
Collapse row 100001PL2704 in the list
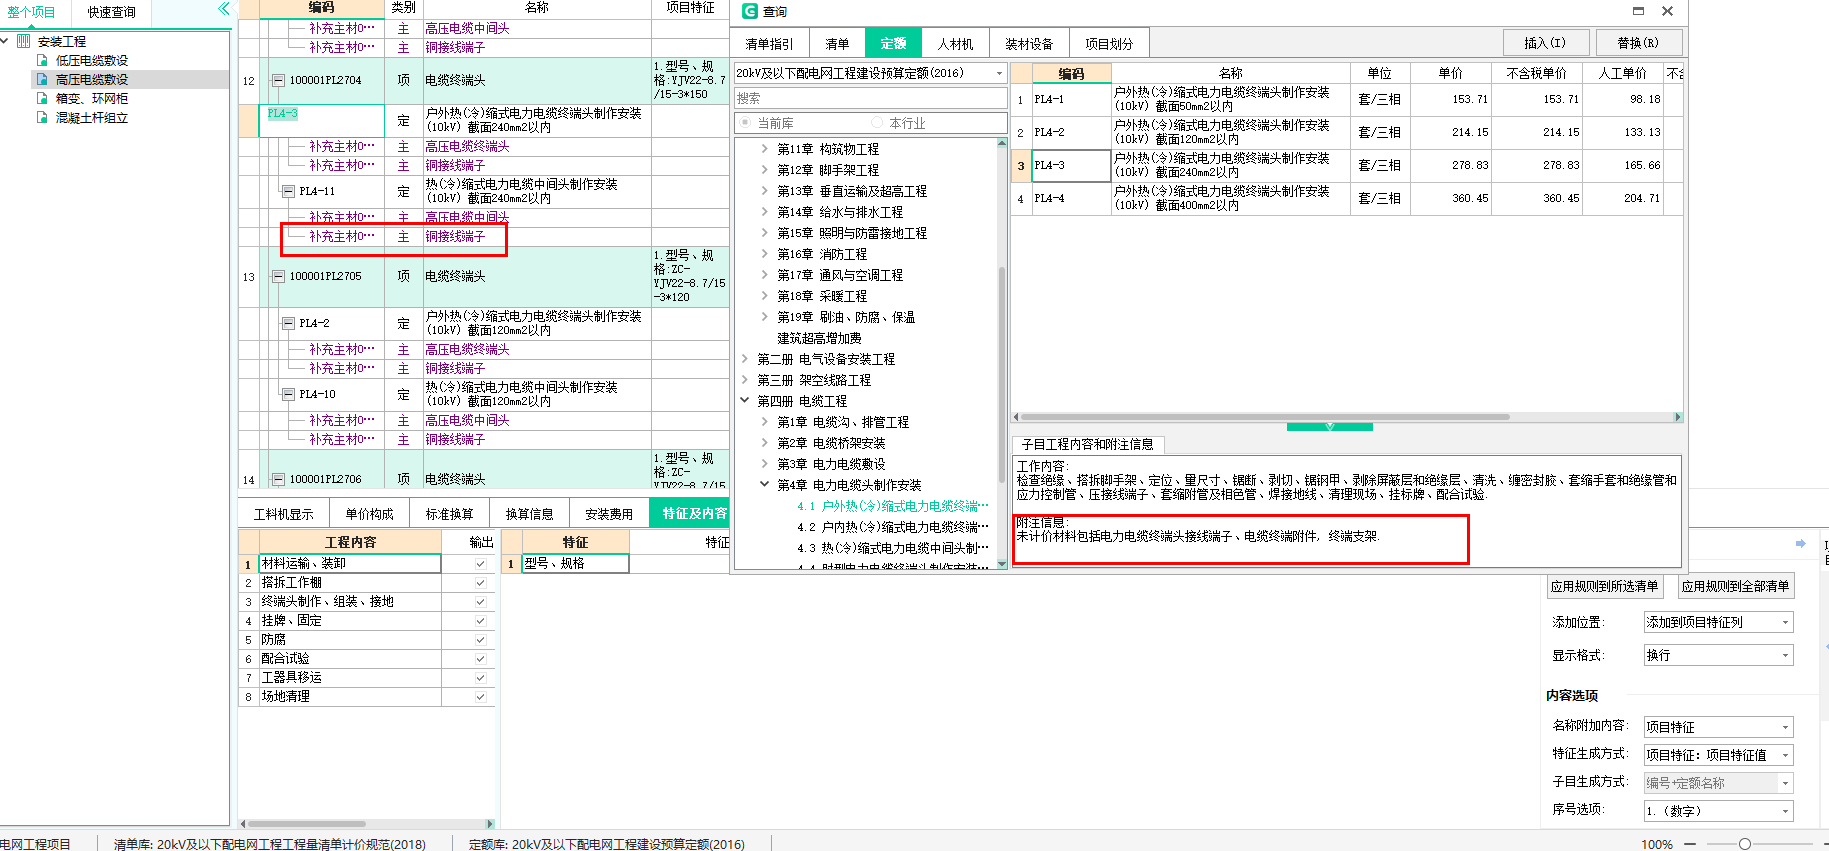pos(279,81)
